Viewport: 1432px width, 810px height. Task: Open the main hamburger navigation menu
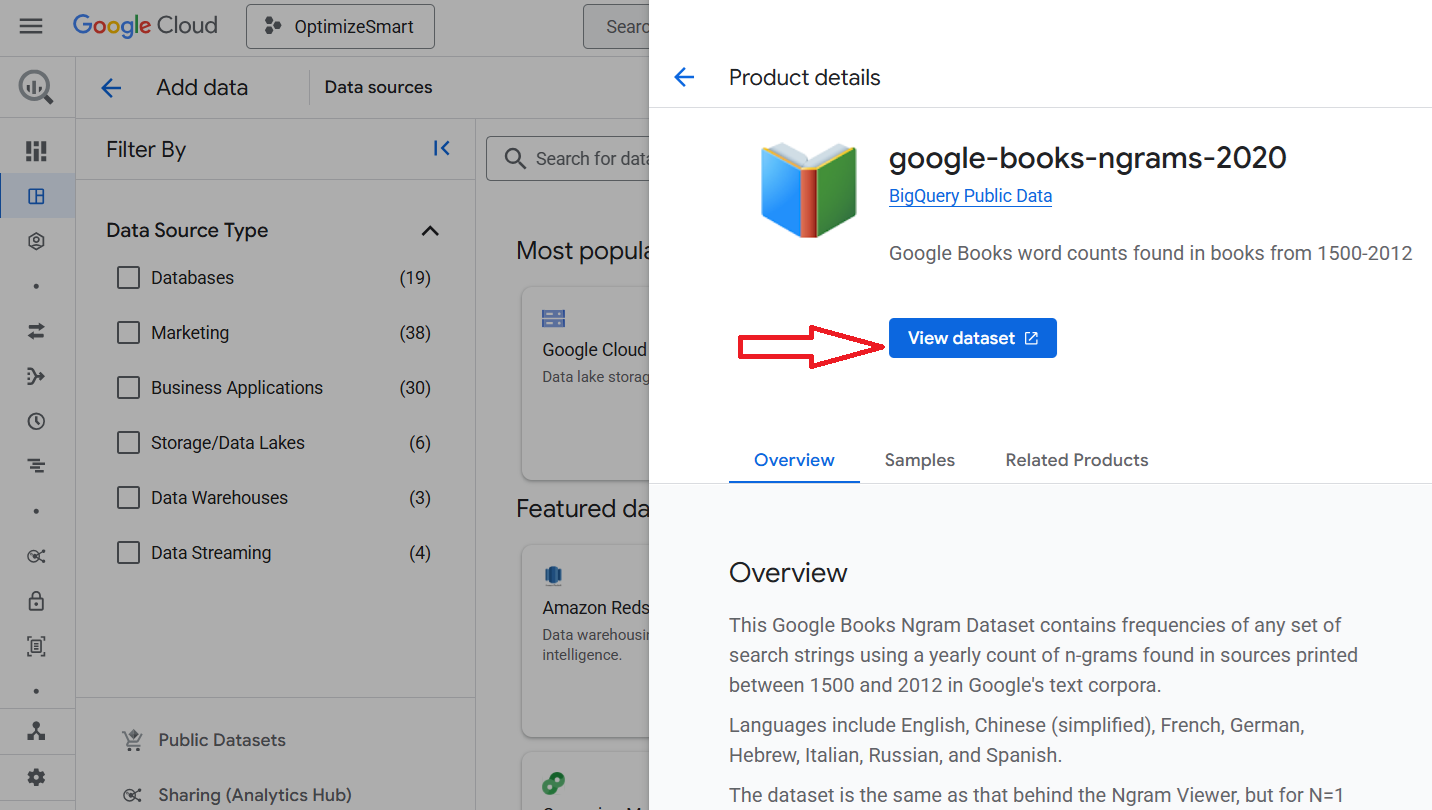(x=31, y=26)
